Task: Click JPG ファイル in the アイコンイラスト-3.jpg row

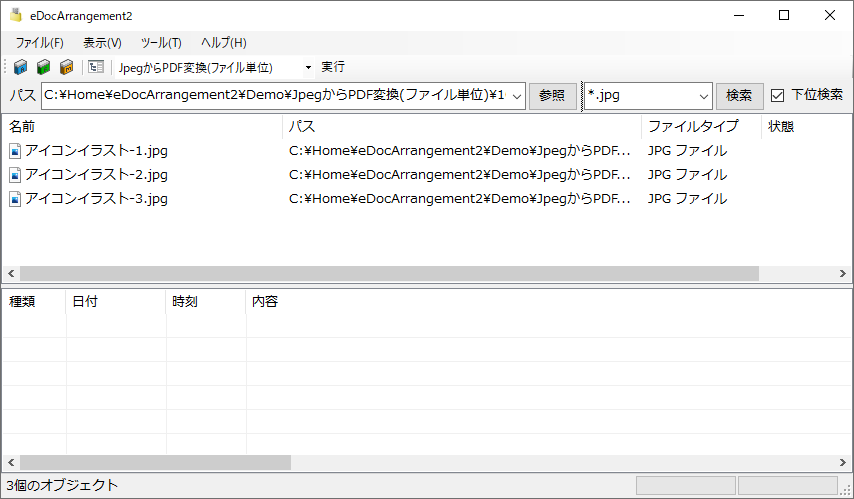Action: [687, 199]
